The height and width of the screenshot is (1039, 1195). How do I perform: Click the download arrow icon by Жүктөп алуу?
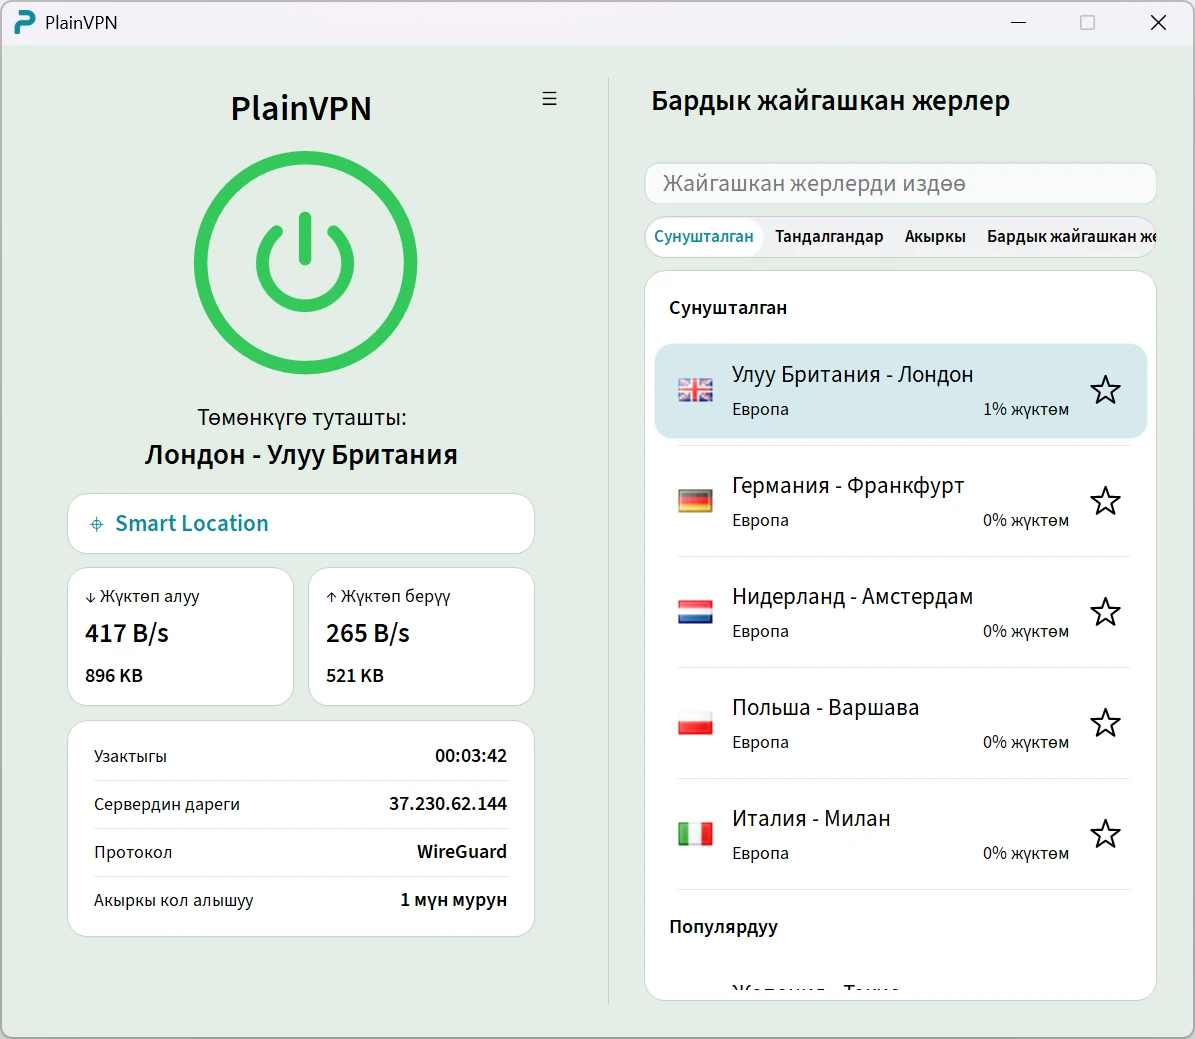coord(90,598)
